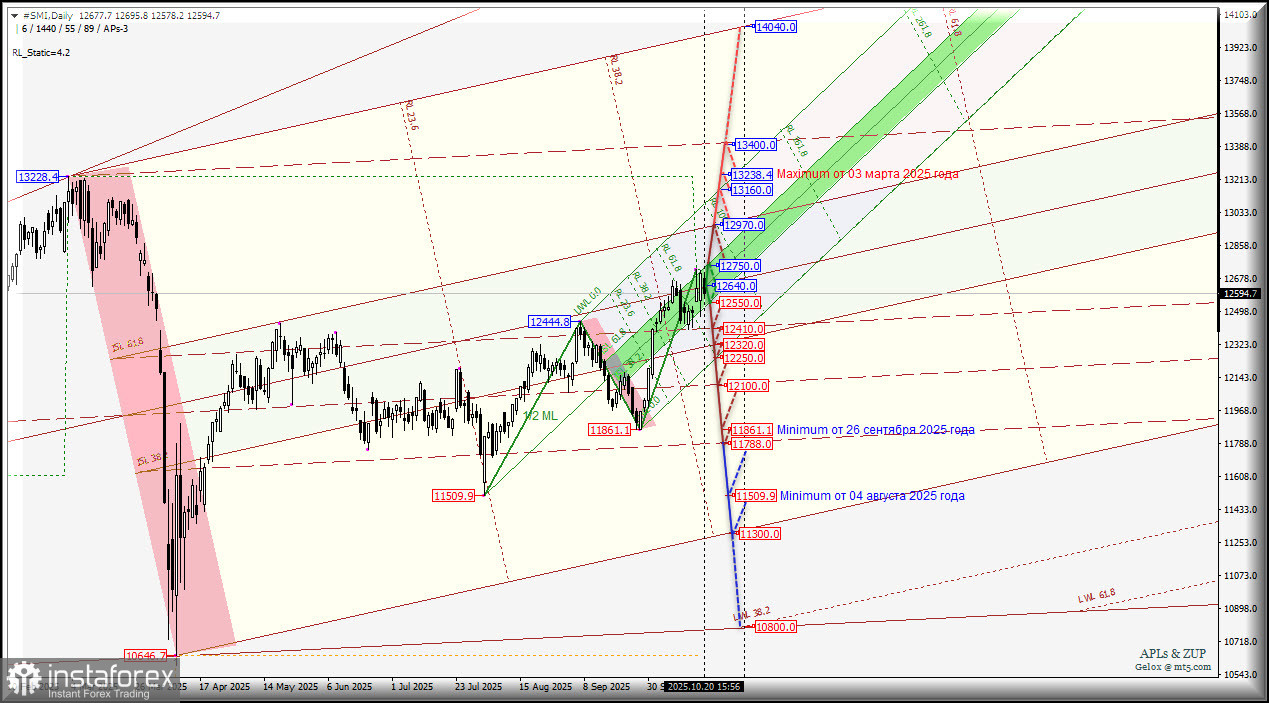Click the 13213.0 value on price axis
Screen dimensions: 1269x703
coord(1239,180)
